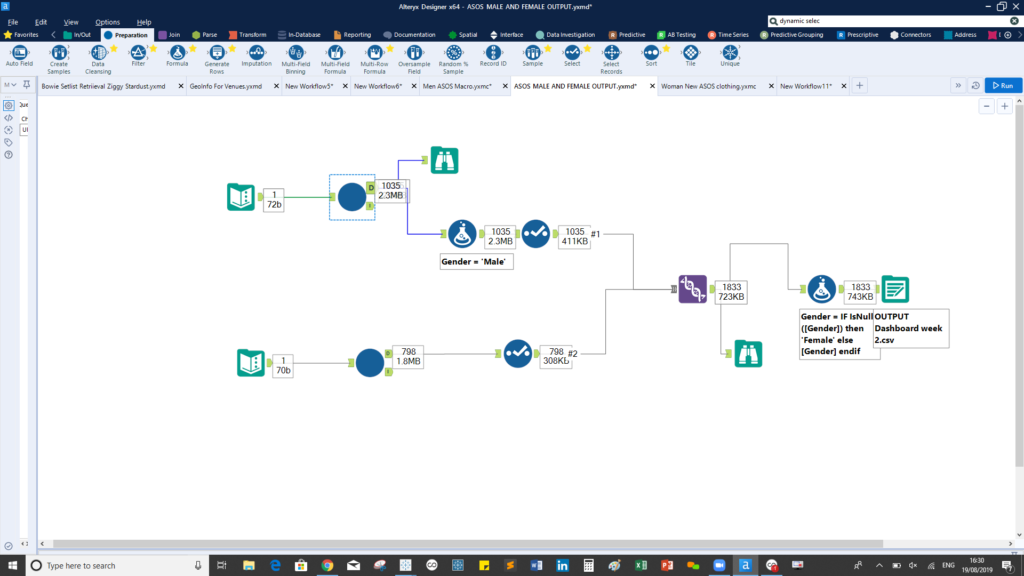Click the Record ID tool
Viewport: 1024px width, 576px height.
493,52
